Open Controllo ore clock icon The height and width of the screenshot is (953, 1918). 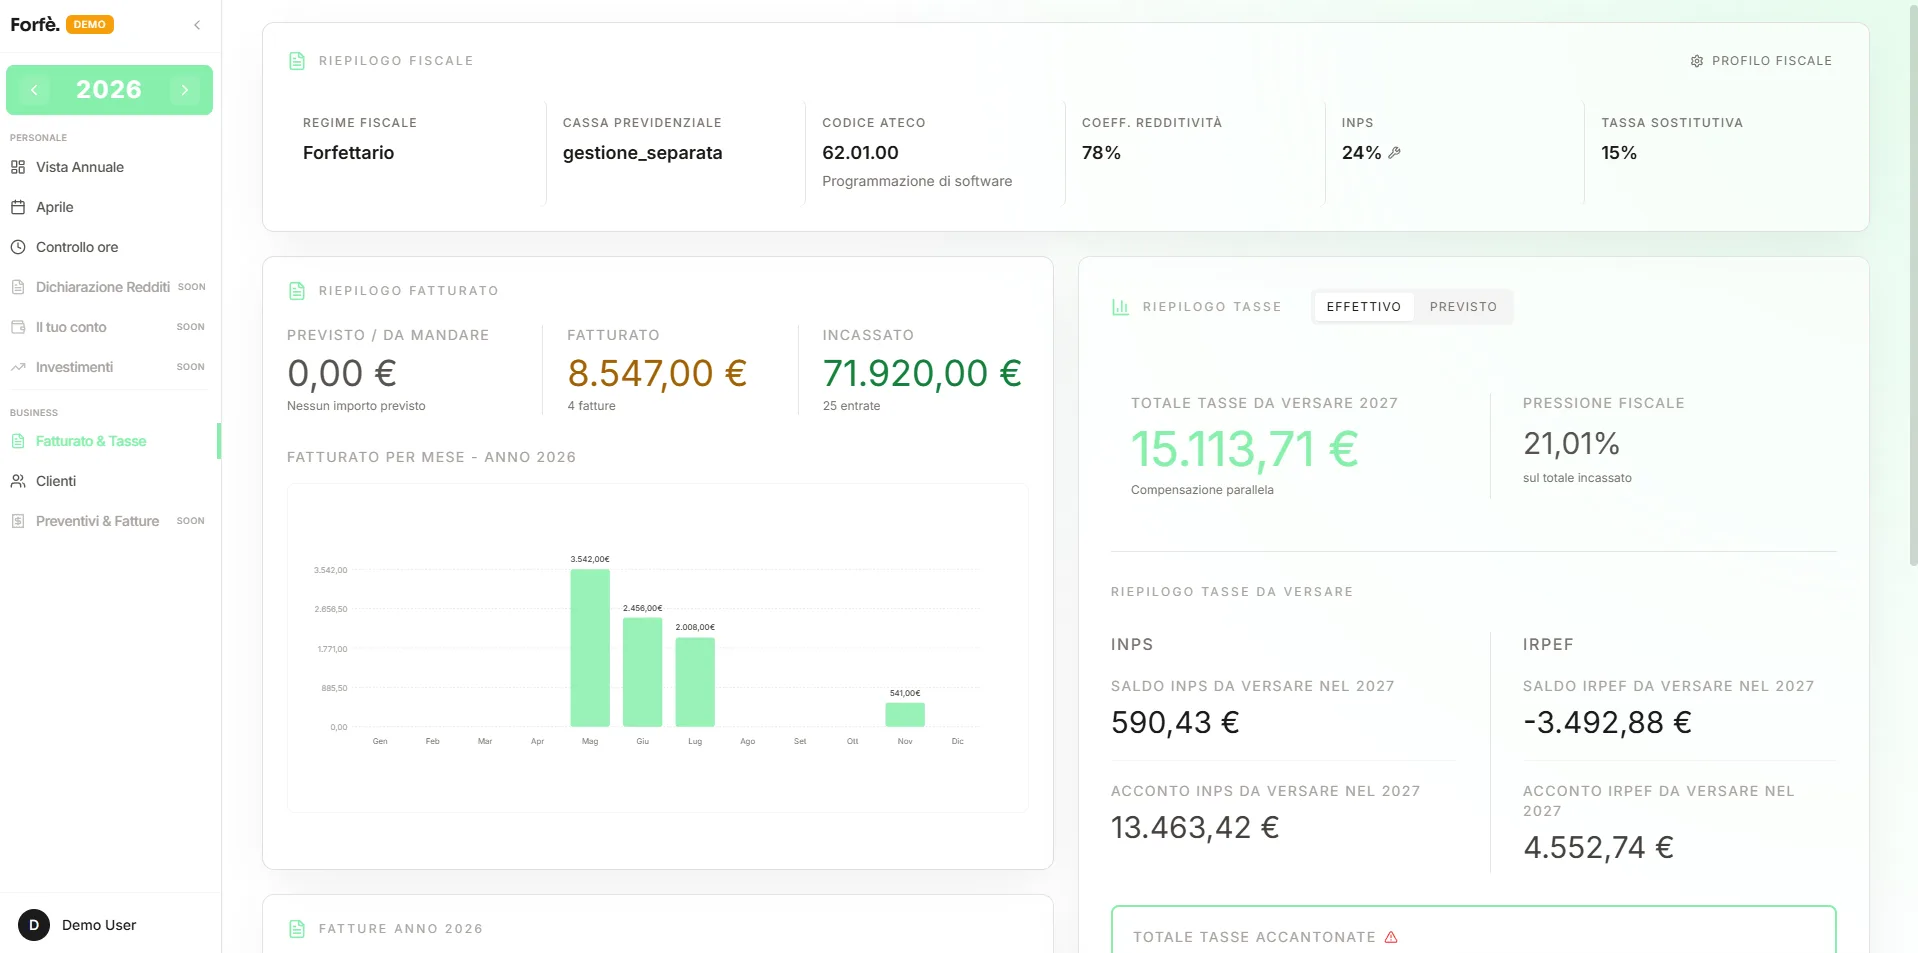[18, 247]
